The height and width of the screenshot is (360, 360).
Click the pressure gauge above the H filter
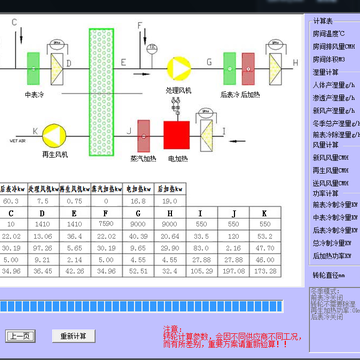pos(276,43)
